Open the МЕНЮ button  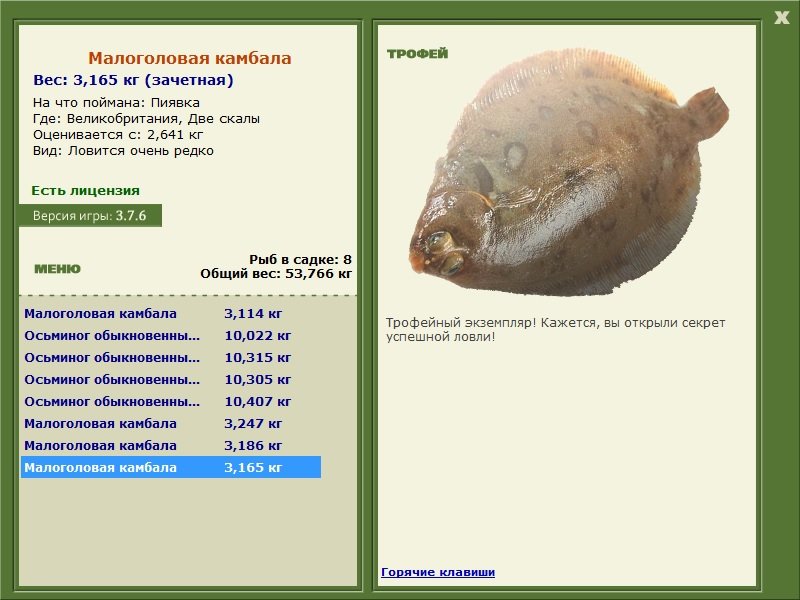pos(57,269)
